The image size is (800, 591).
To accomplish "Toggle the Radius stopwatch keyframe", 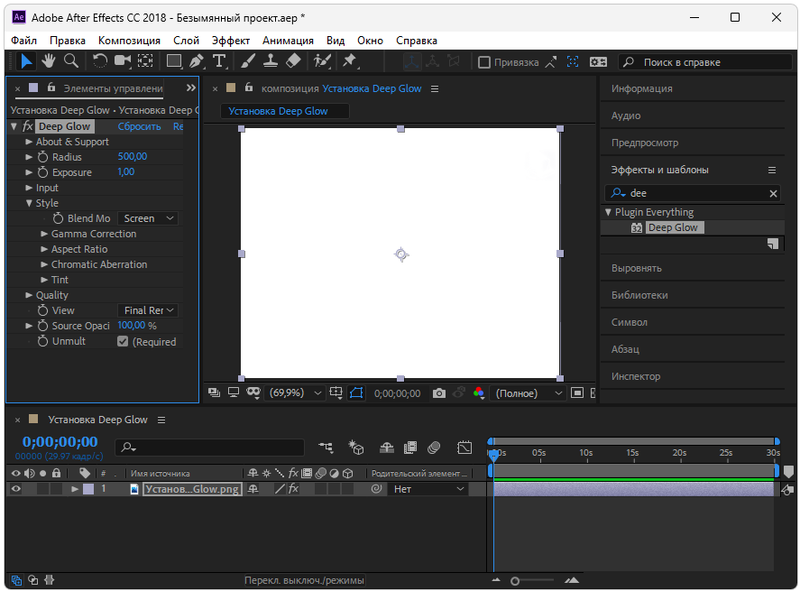I will pos(43,157).
